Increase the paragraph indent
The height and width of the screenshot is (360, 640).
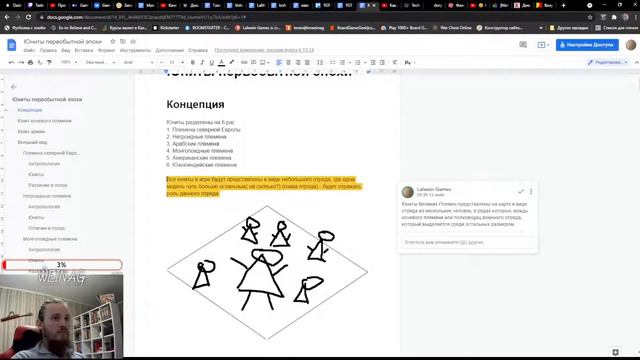click(x=382, y=62)
